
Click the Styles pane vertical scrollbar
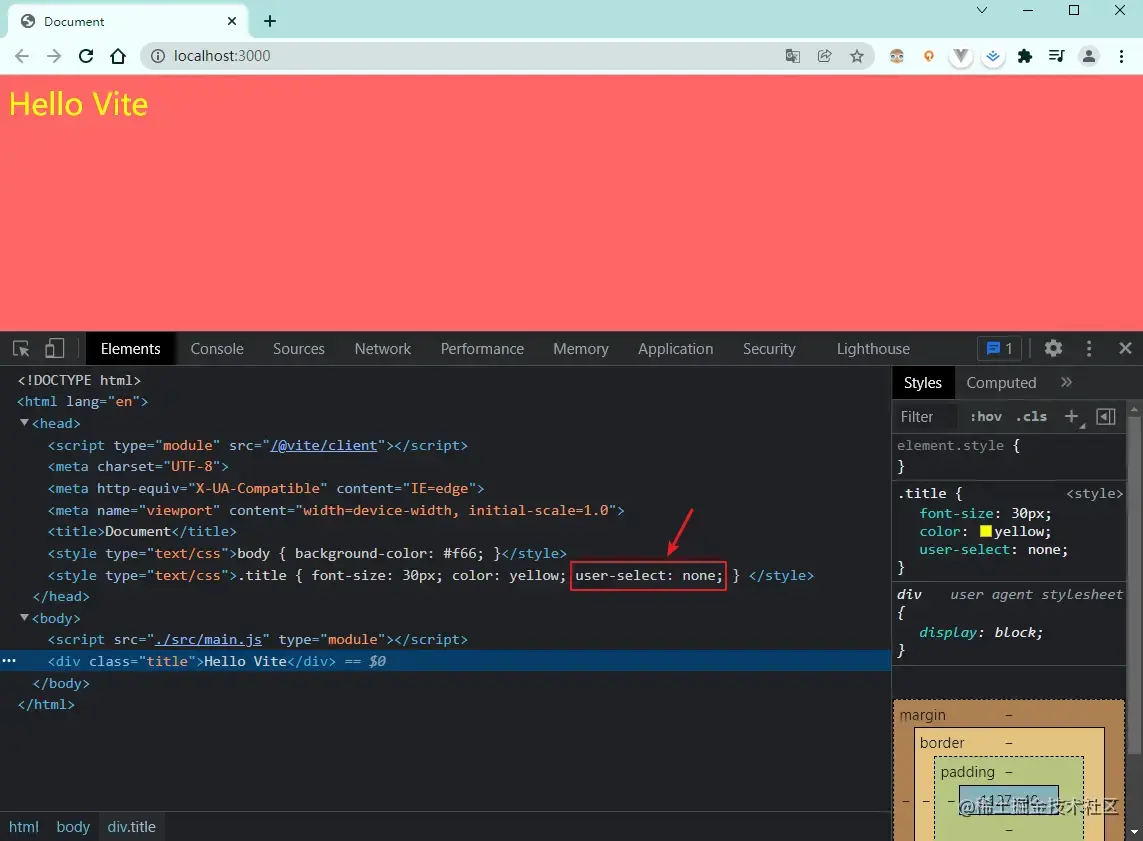tap(1134, 583)
